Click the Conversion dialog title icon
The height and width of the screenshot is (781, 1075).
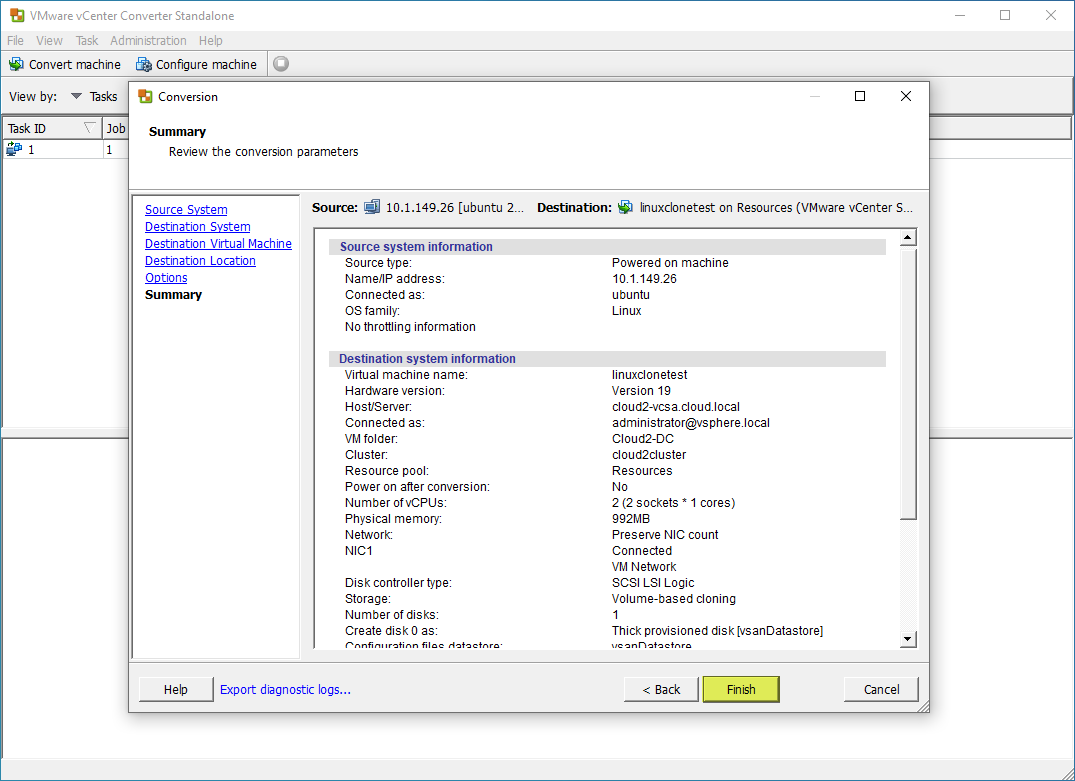pyautogui.click(x=145, y=97)
